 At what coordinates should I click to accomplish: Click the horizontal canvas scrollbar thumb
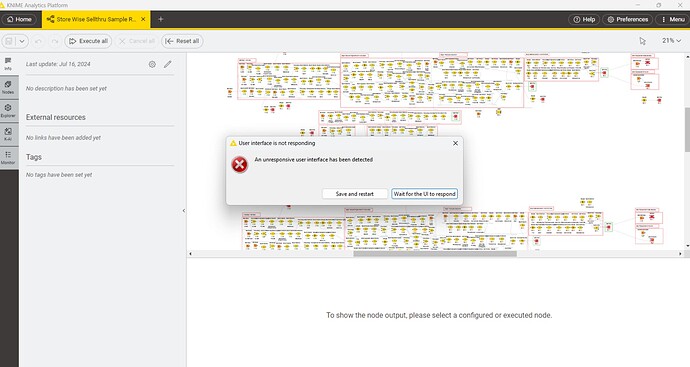[435, 253]
